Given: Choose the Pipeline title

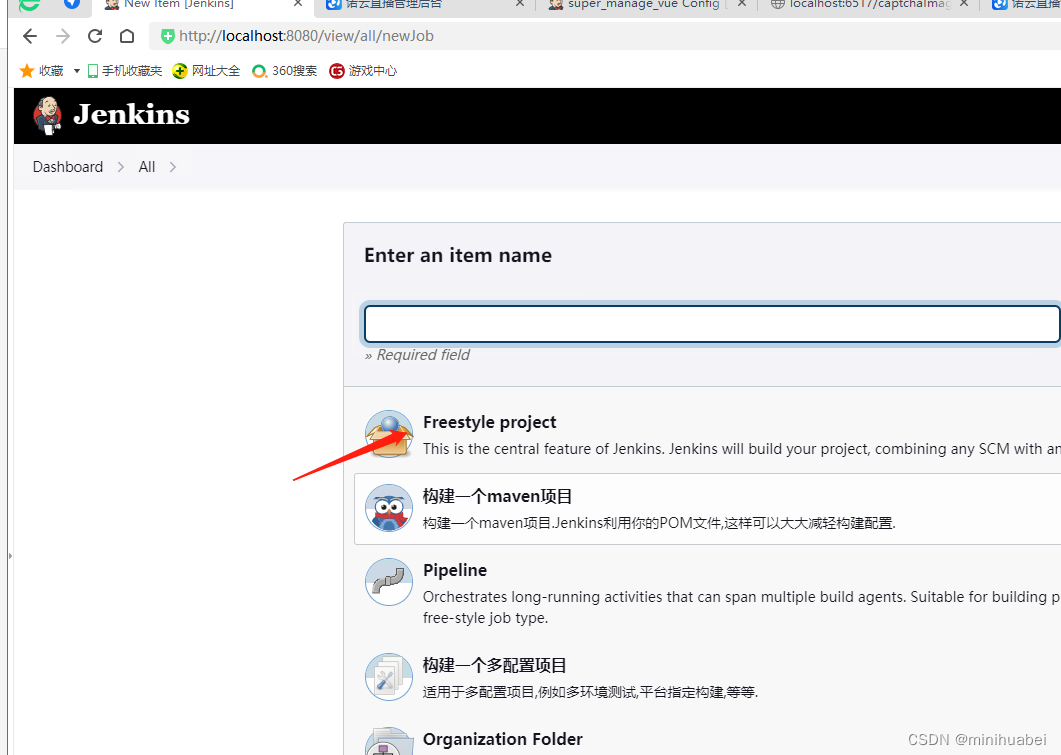Looking at the screenshot, I should pyautogui.click(x=455, y=570).
